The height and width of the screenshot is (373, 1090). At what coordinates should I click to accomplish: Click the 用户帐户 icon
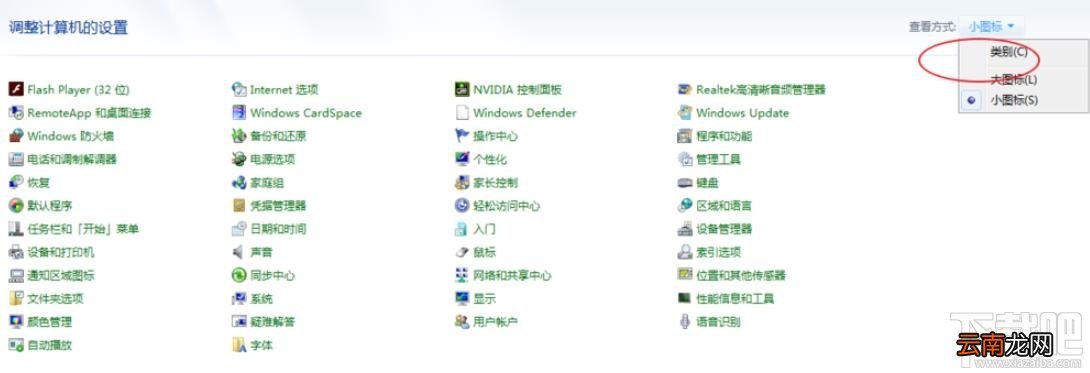(462, 322)
